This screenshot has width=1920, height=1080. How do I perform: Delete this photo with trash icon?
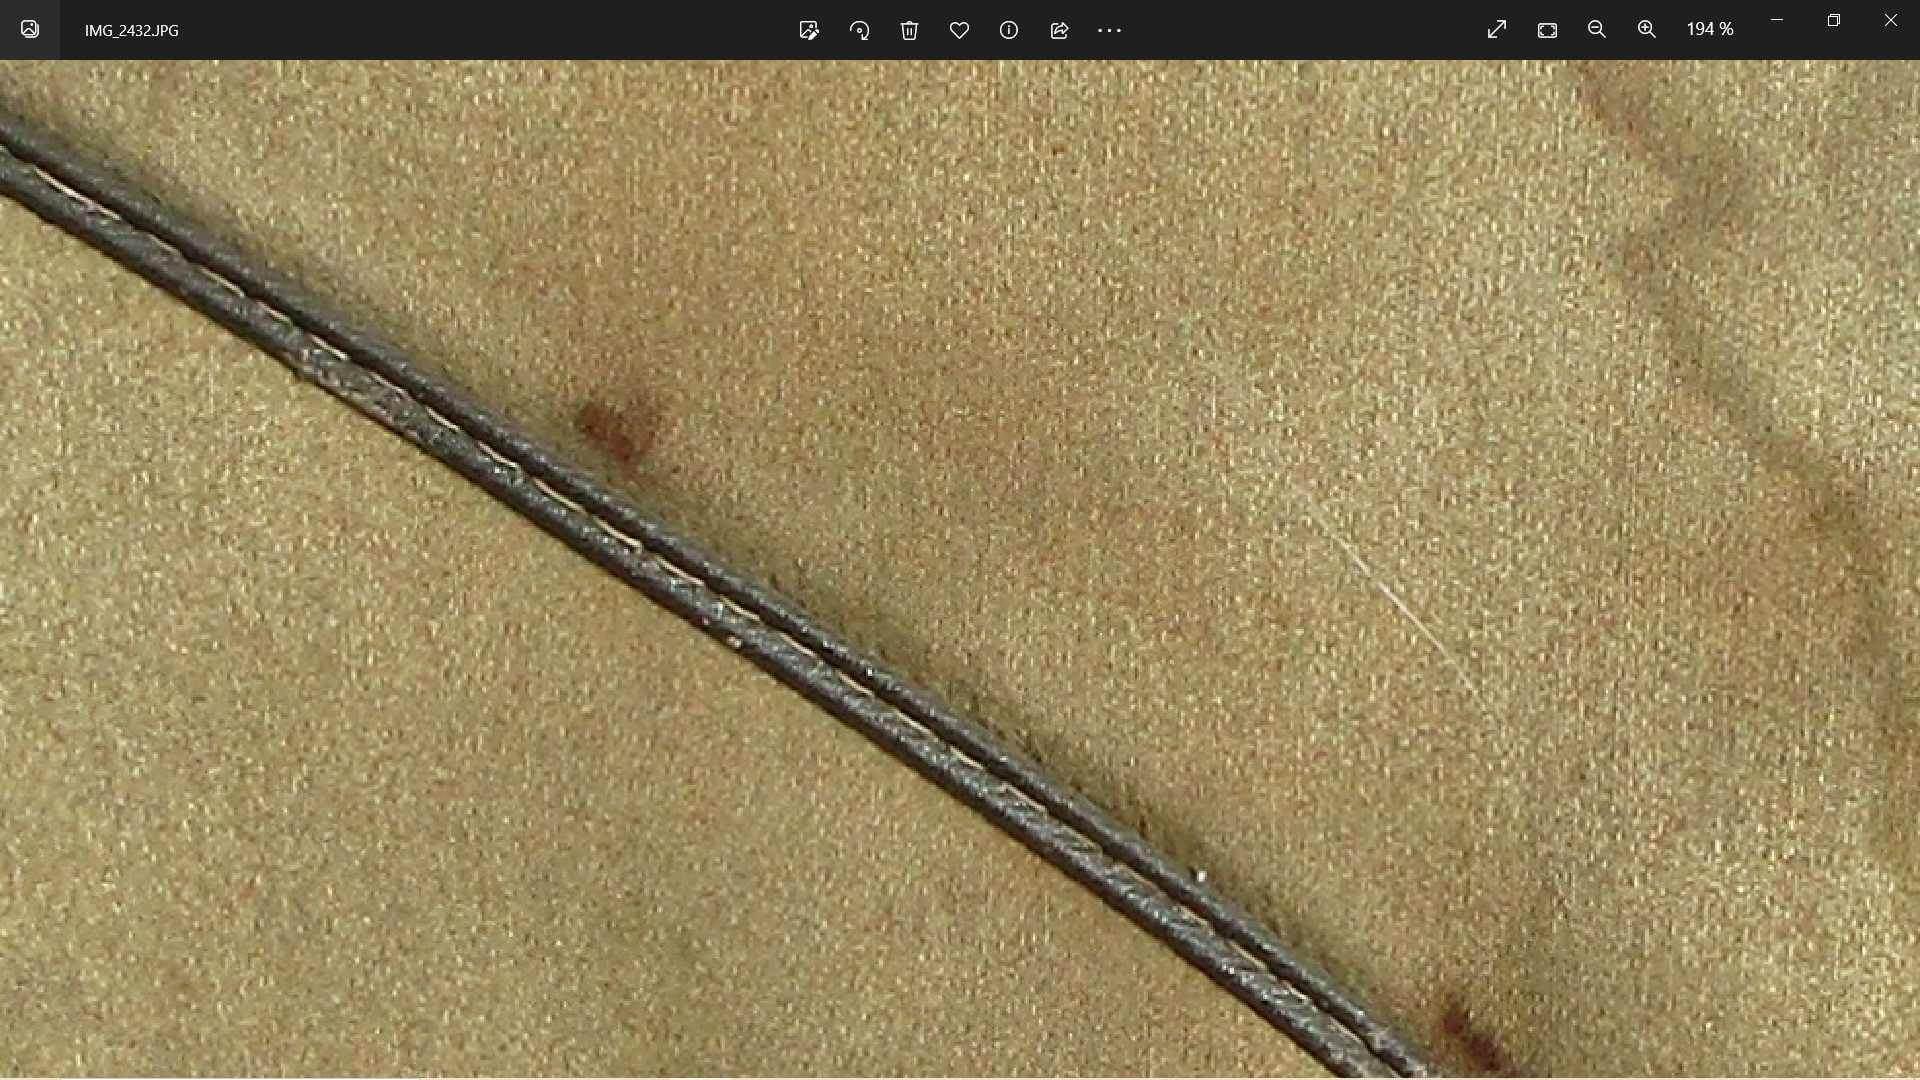[x=909, y=30]
